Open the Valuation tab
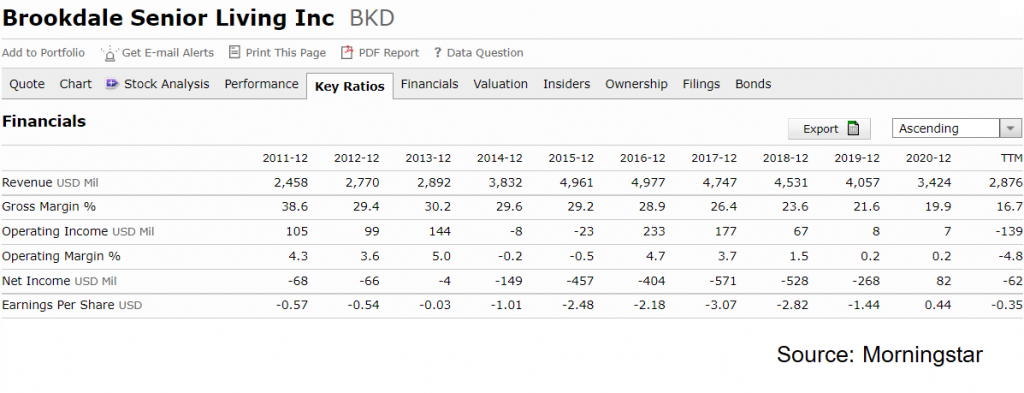This screenshot has height=393, width=1024. click(x=500, y=84)
